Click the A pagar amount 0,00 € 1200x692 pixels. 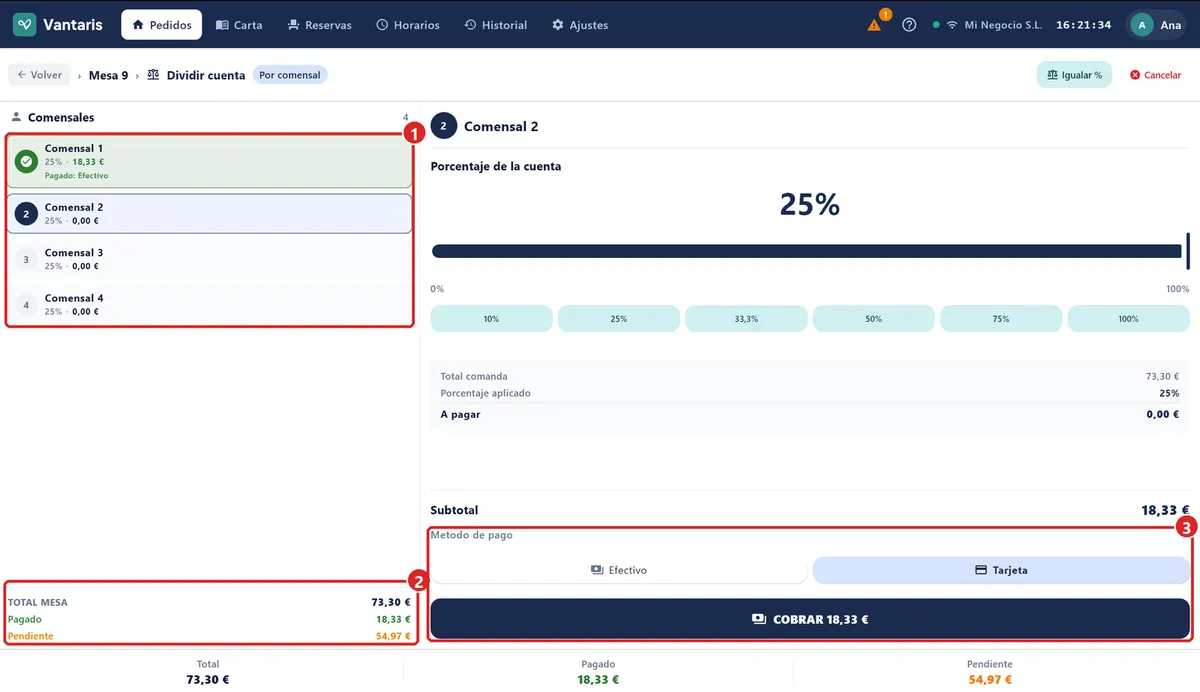(x=1163, y=414)
